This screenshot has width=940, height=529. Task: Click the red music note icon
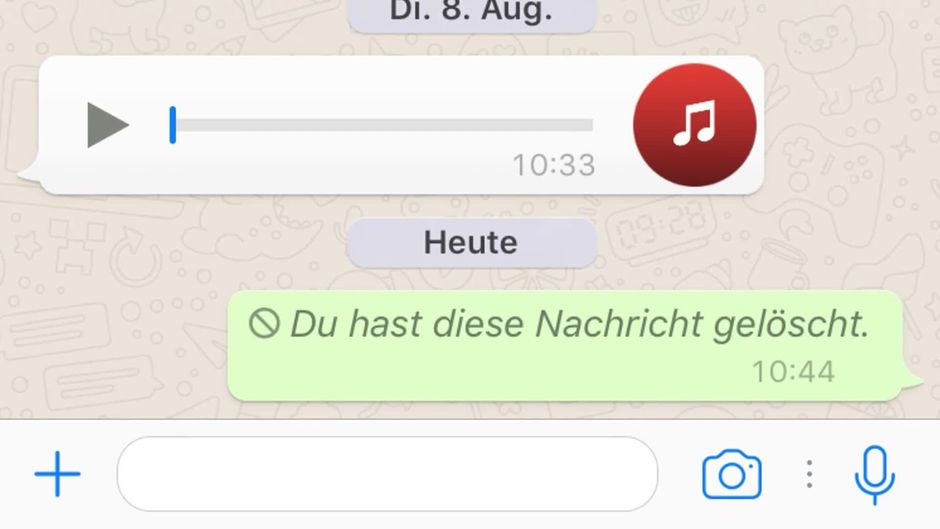[x=694, y=125]
